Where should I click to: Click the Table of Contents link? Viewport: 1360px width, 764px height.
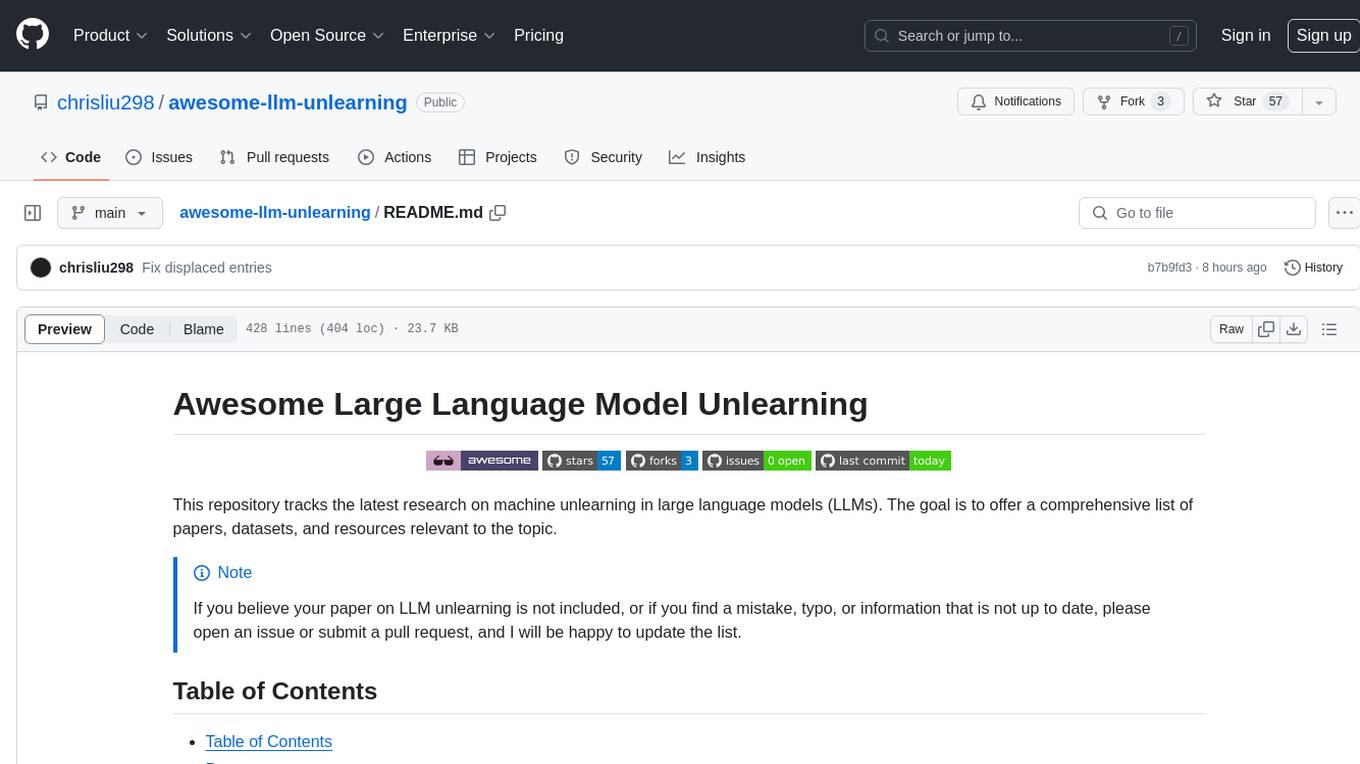[268, 741]
